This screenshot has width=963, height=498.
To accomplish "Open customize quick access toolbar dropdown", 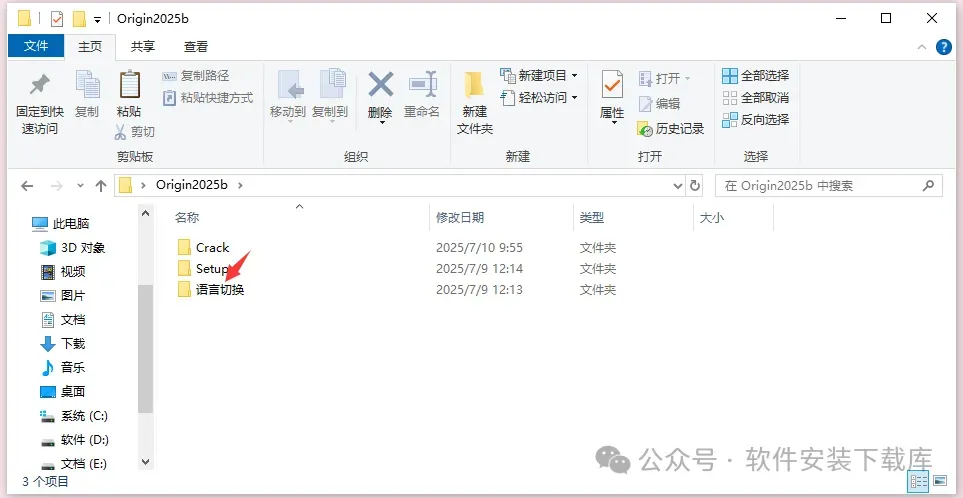I will click(x=97, y=20).
